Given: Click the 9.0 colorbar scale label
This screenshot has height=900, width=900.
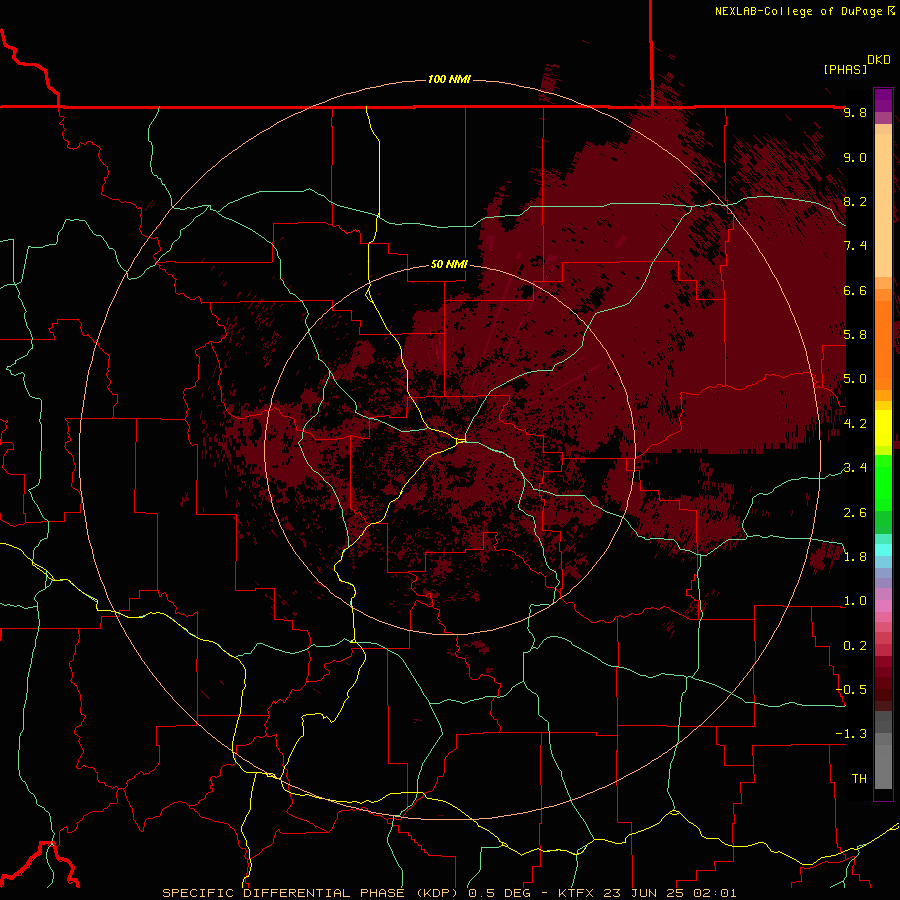Looking at the screenshot, I should click(855, 157).
